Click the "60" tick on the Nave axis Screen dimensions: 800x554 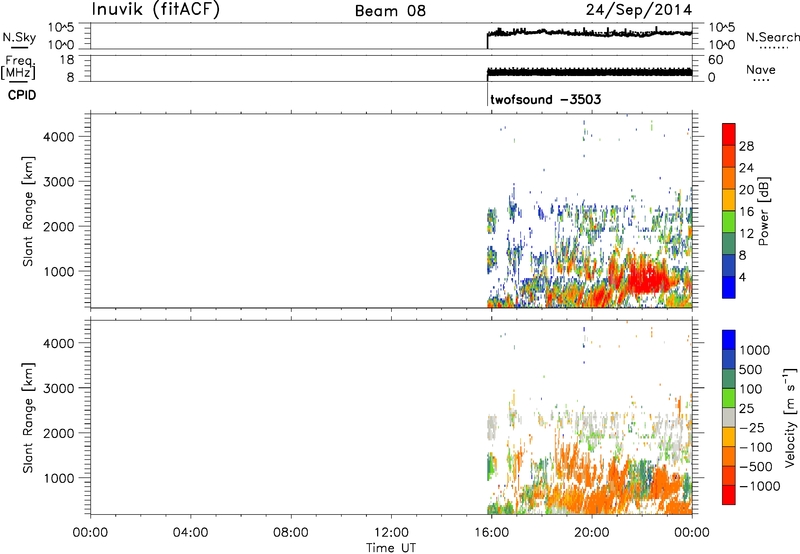coord(715,60)
